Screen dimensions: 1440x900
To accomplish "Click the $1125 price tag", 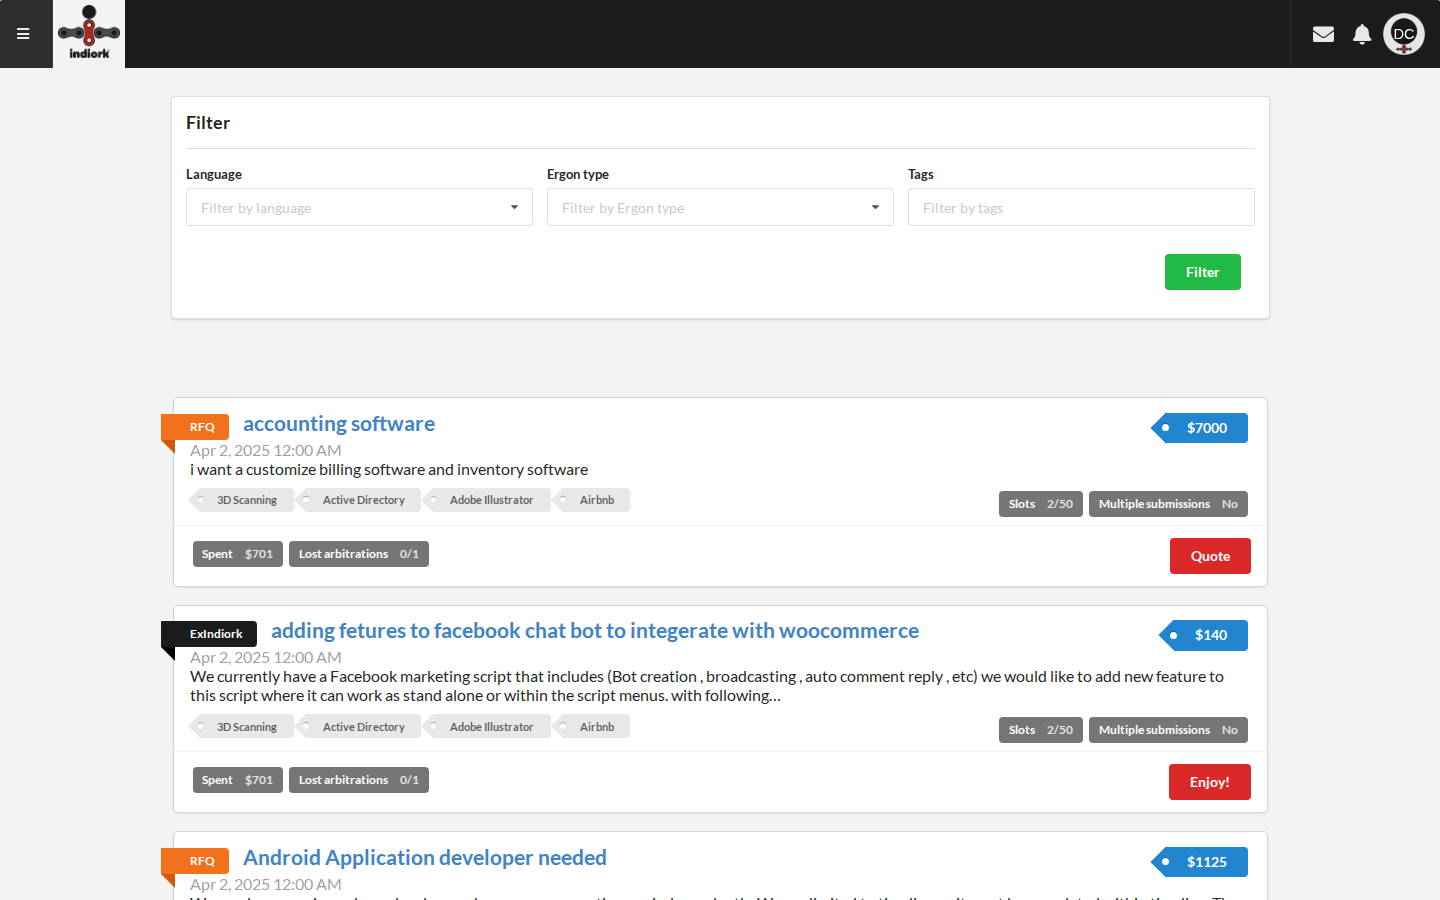I will click(x=1200, y=862).
